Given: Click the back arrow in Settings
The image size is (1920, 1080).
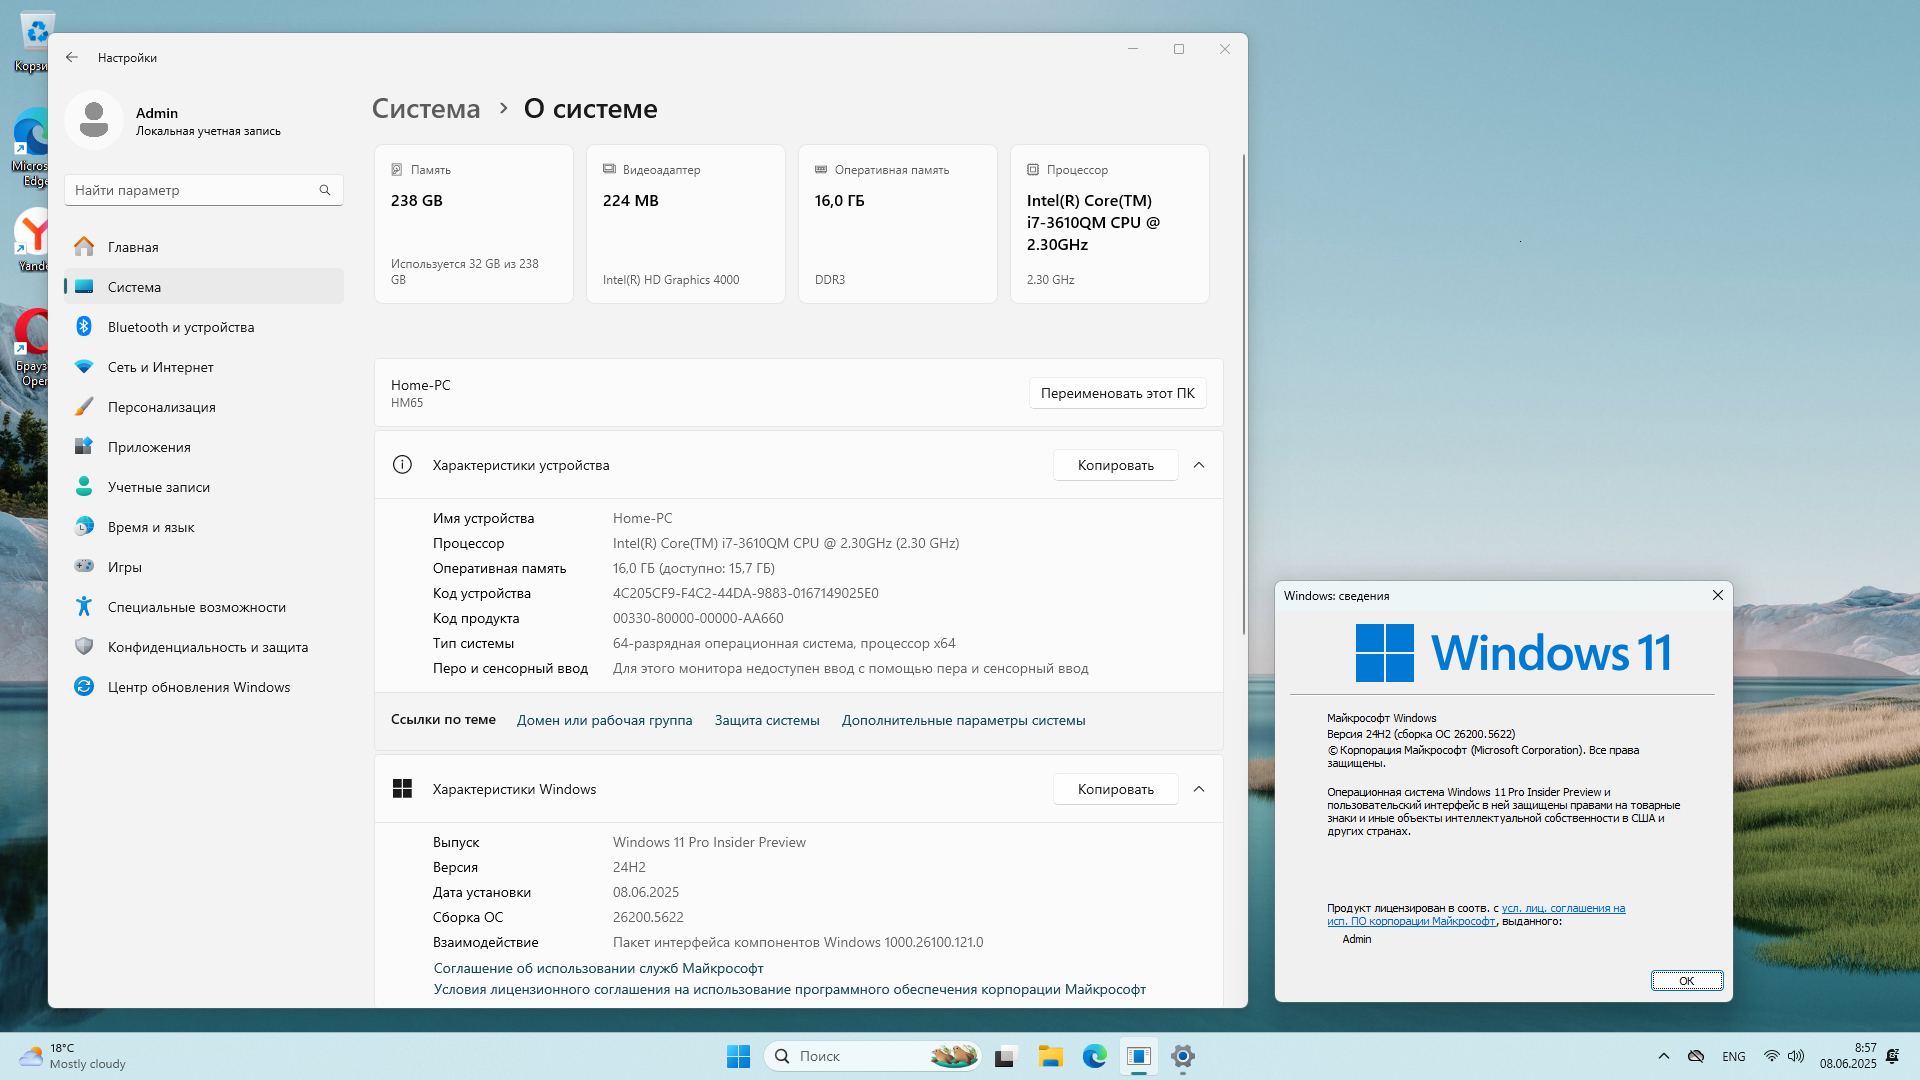Looking at the screenshot, I should click(x=72, y=58).
